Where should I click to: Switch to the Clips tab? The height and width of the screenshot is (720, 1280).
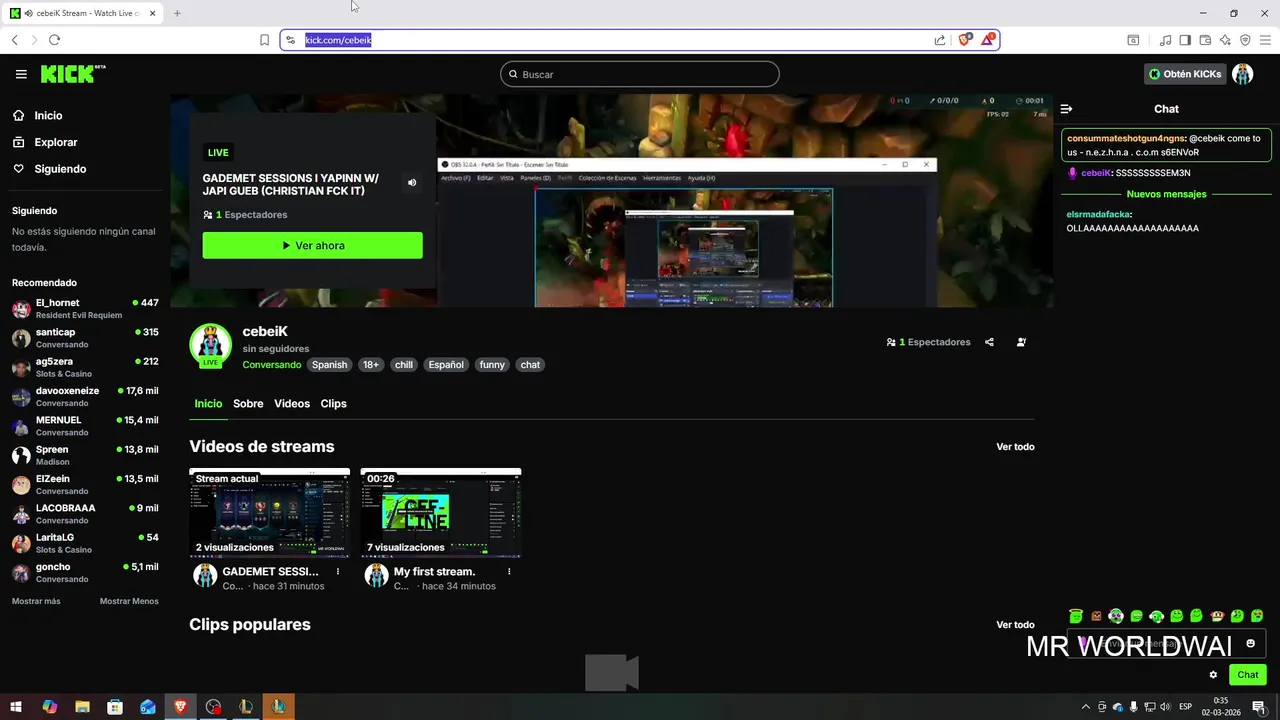click(x=333, y=404)
